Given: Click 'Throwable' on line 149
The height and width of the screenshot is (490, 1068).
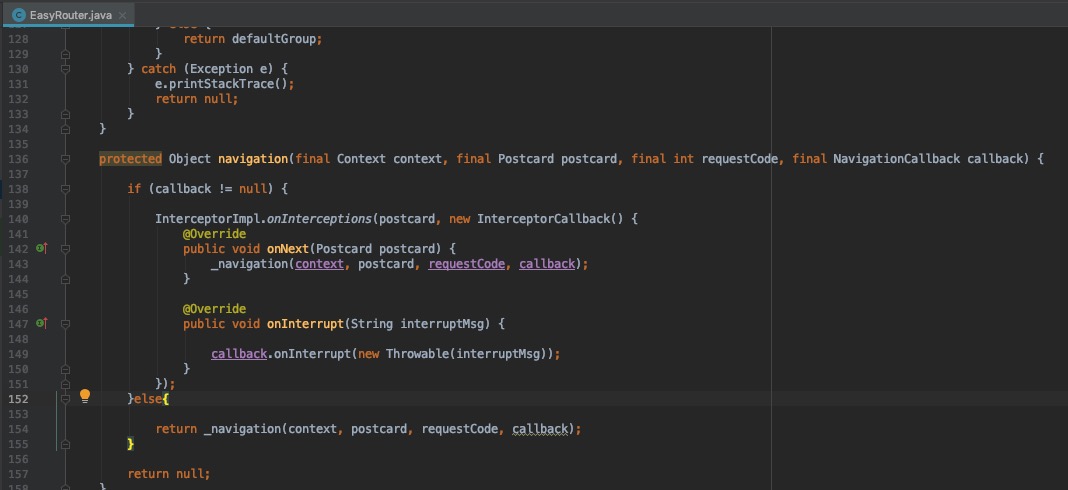Looking at the screenshot, I should tap(418, 354).
